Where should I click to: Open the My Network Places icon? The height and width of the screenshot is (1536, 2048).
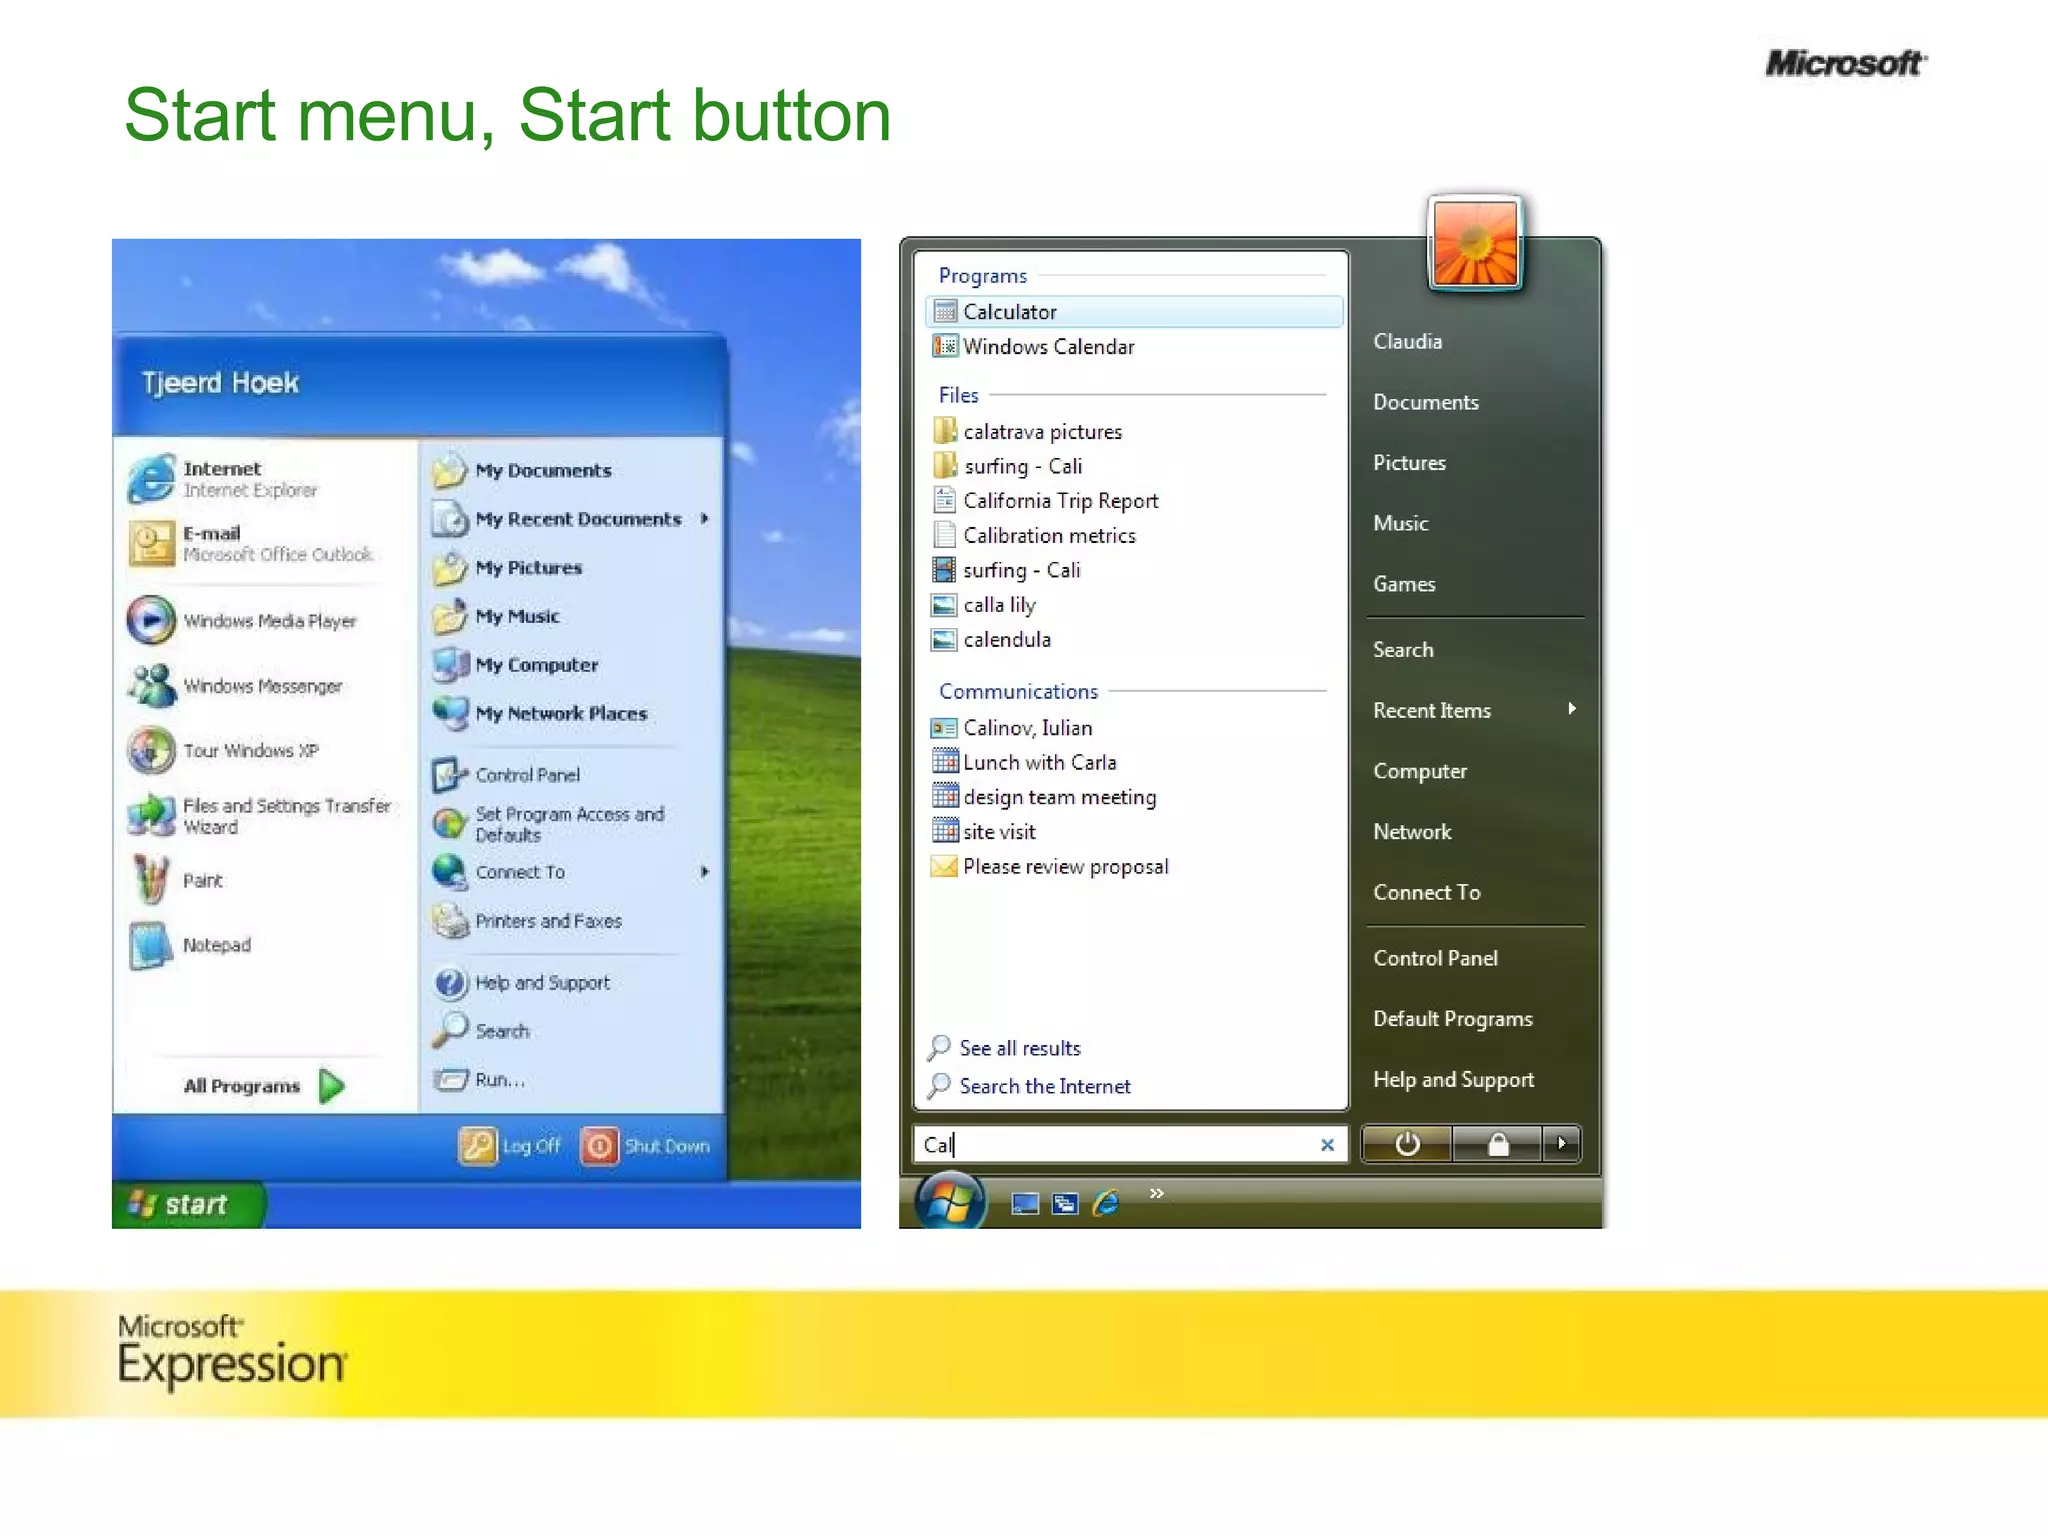click(450, 713)
